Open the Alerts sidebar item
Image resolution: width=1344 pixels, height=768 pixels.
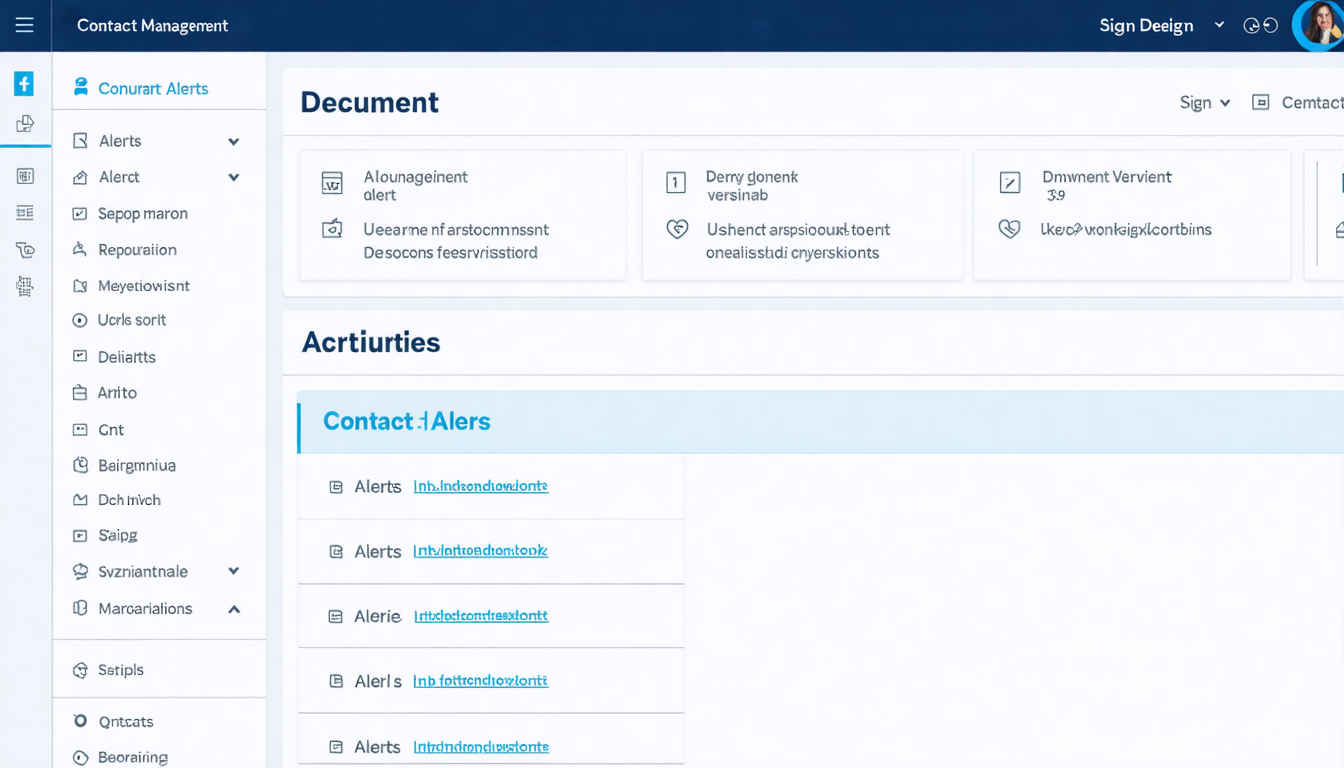click(x=120, y=141)
